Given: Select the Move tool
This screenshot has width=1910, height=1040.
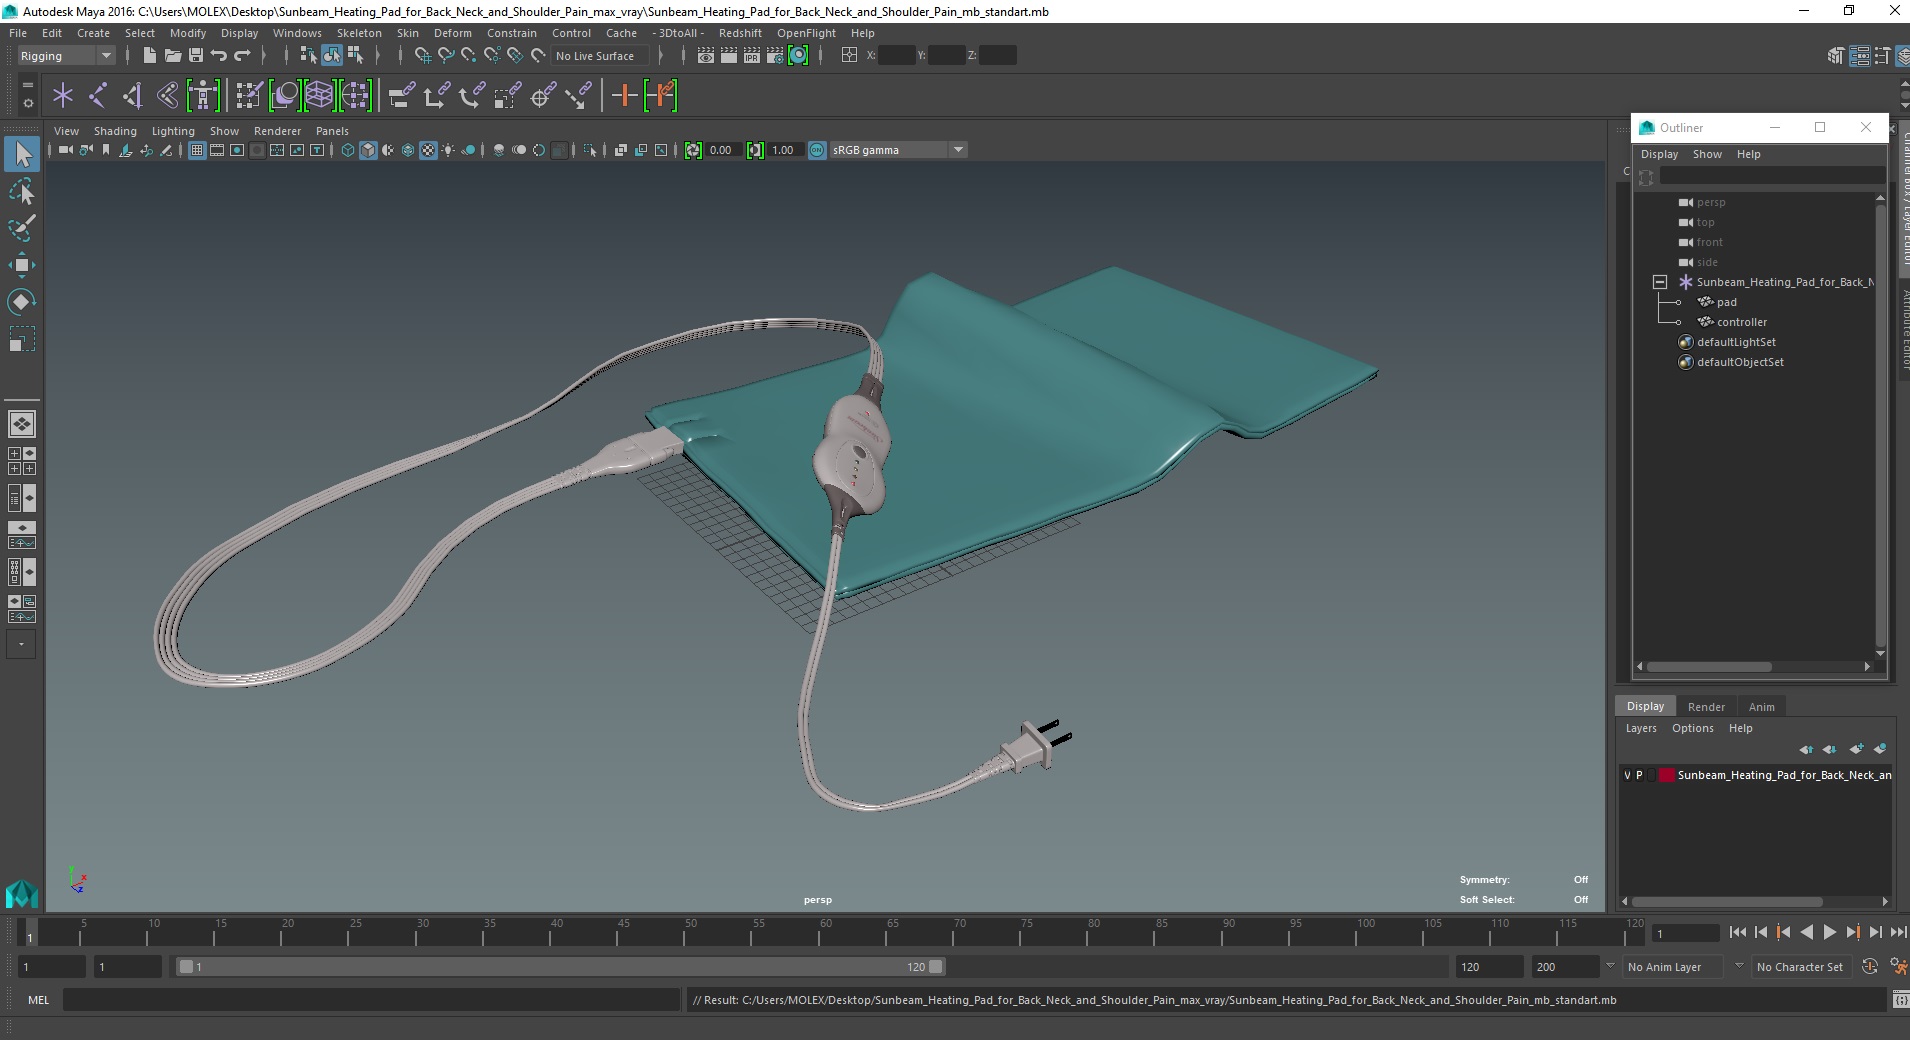Looking at the screenshot, I should click(22, 265).
